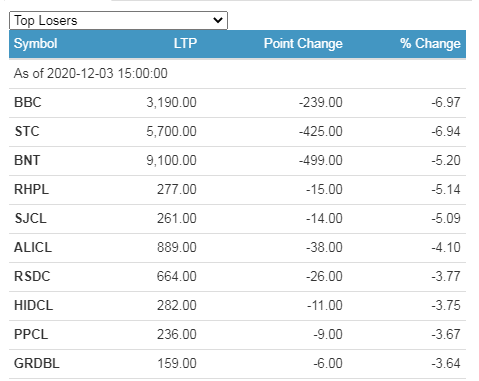
Task: Click BBC's LTP value 3,190.00
Action: pos(171,102)
